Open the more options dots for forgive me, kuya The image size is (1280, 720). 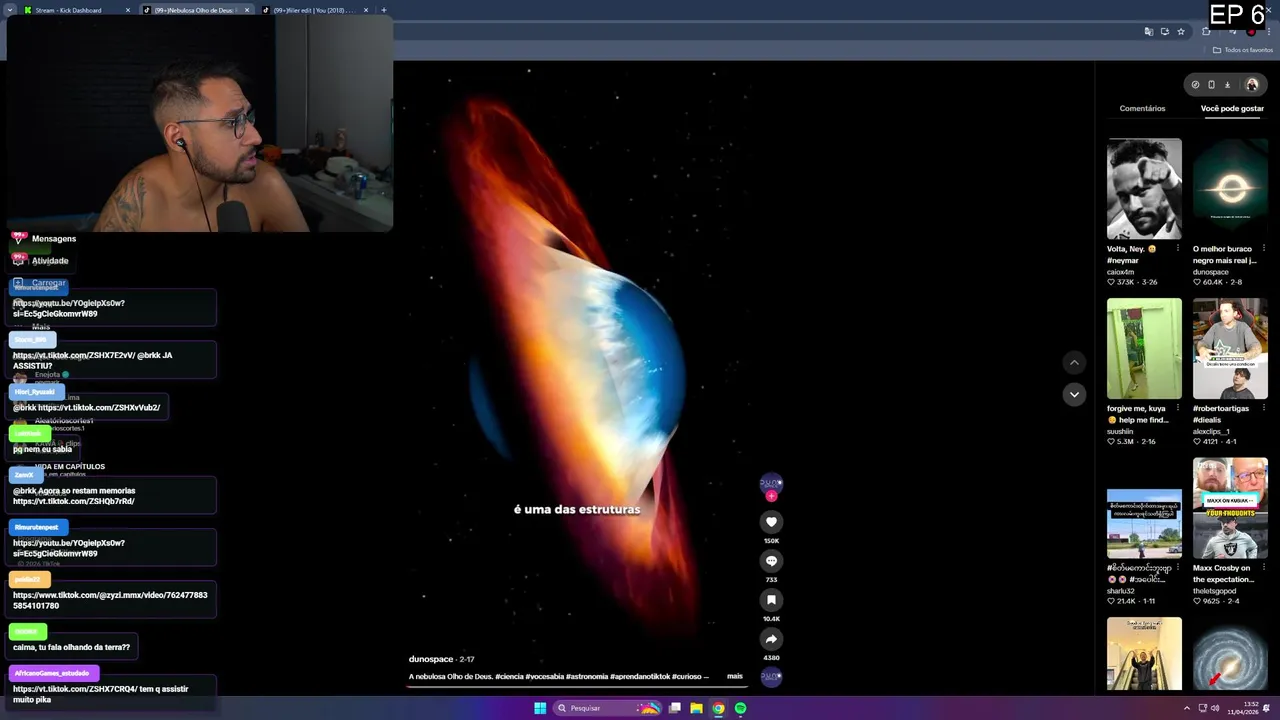(x=1177, y=408)
